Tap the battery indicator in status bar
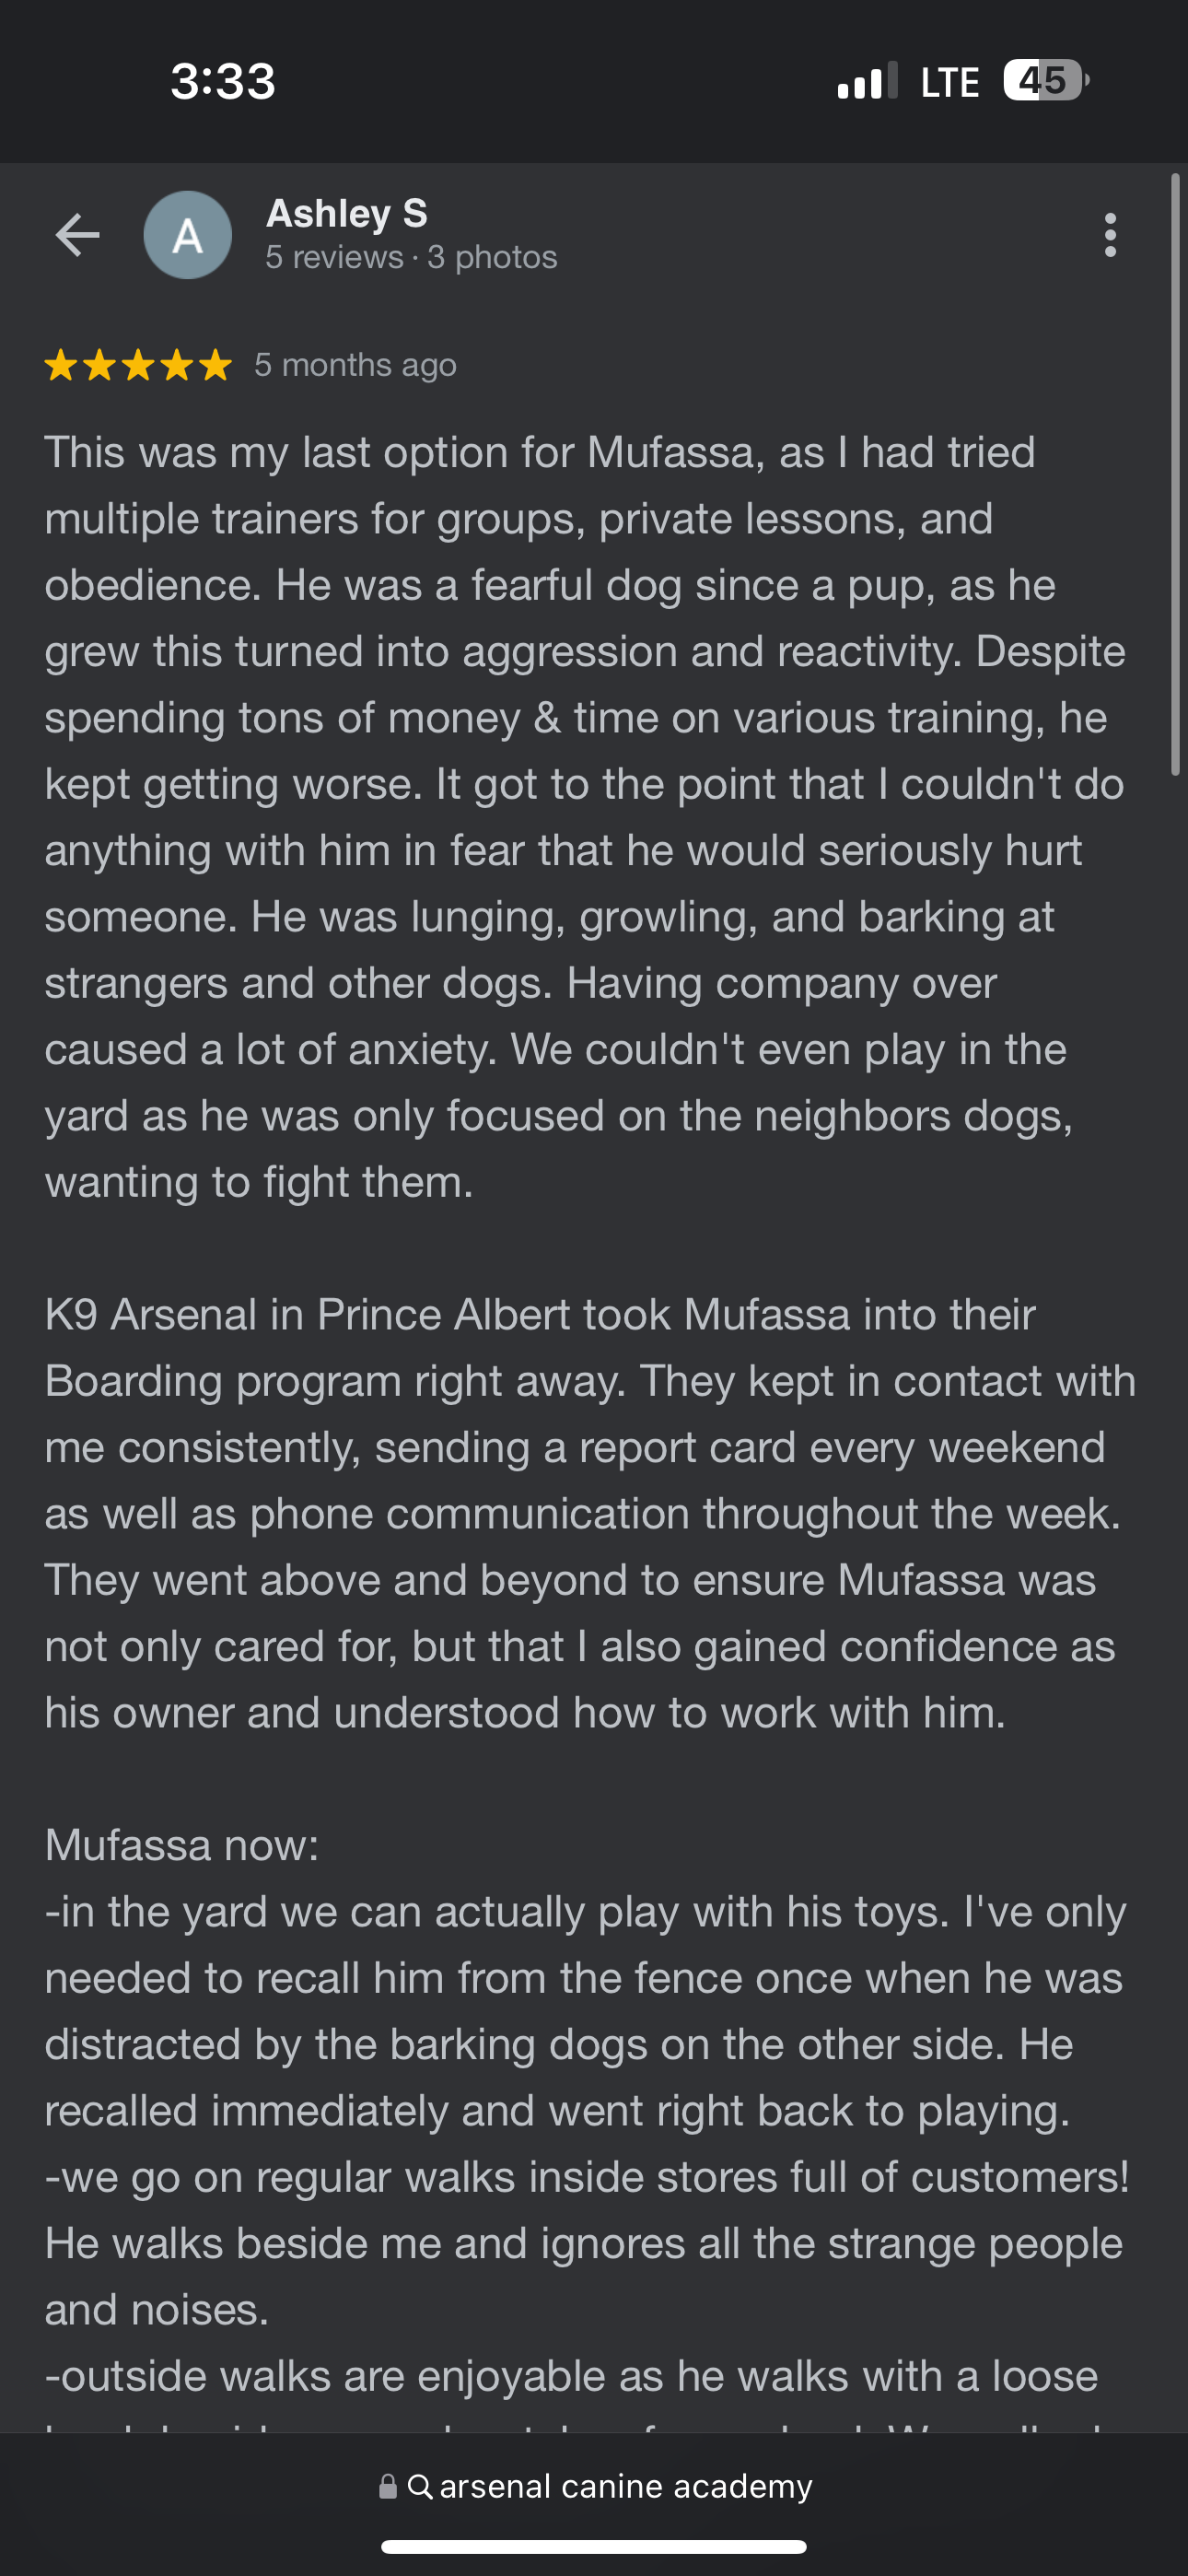Viewport: 1188px width, 2576px height. point(1046,80)
